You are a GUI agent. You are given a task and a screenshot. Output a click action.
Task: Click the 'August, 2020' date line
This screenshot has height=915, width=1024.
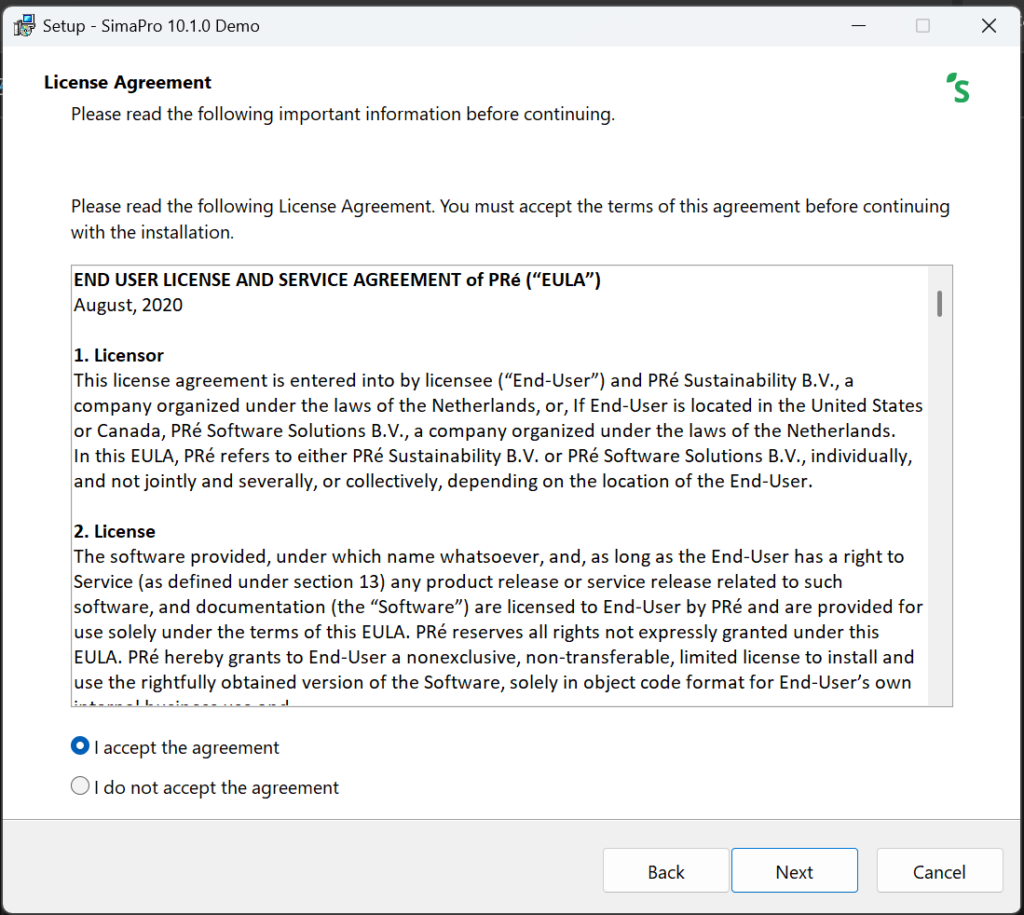click(x=128, y=305)
